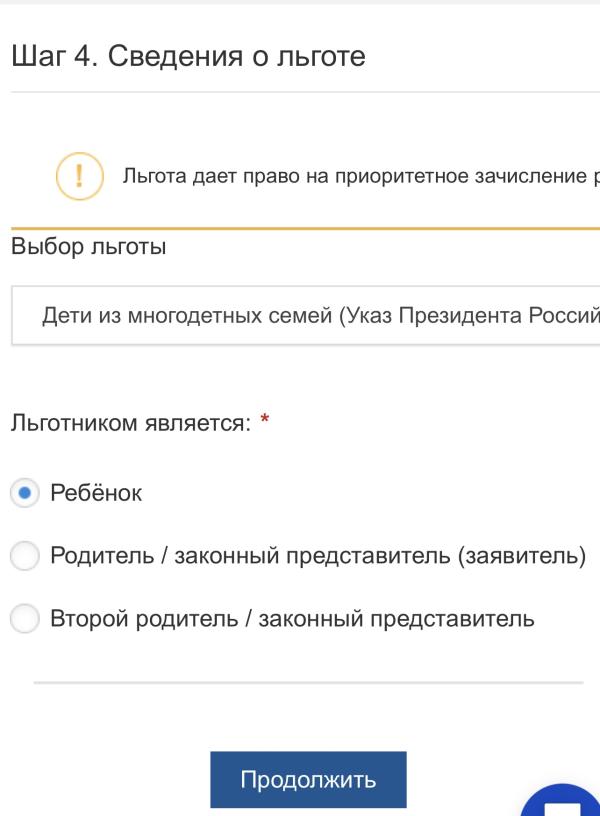Click the Выбор льготы field label

[x=89, y=247]
